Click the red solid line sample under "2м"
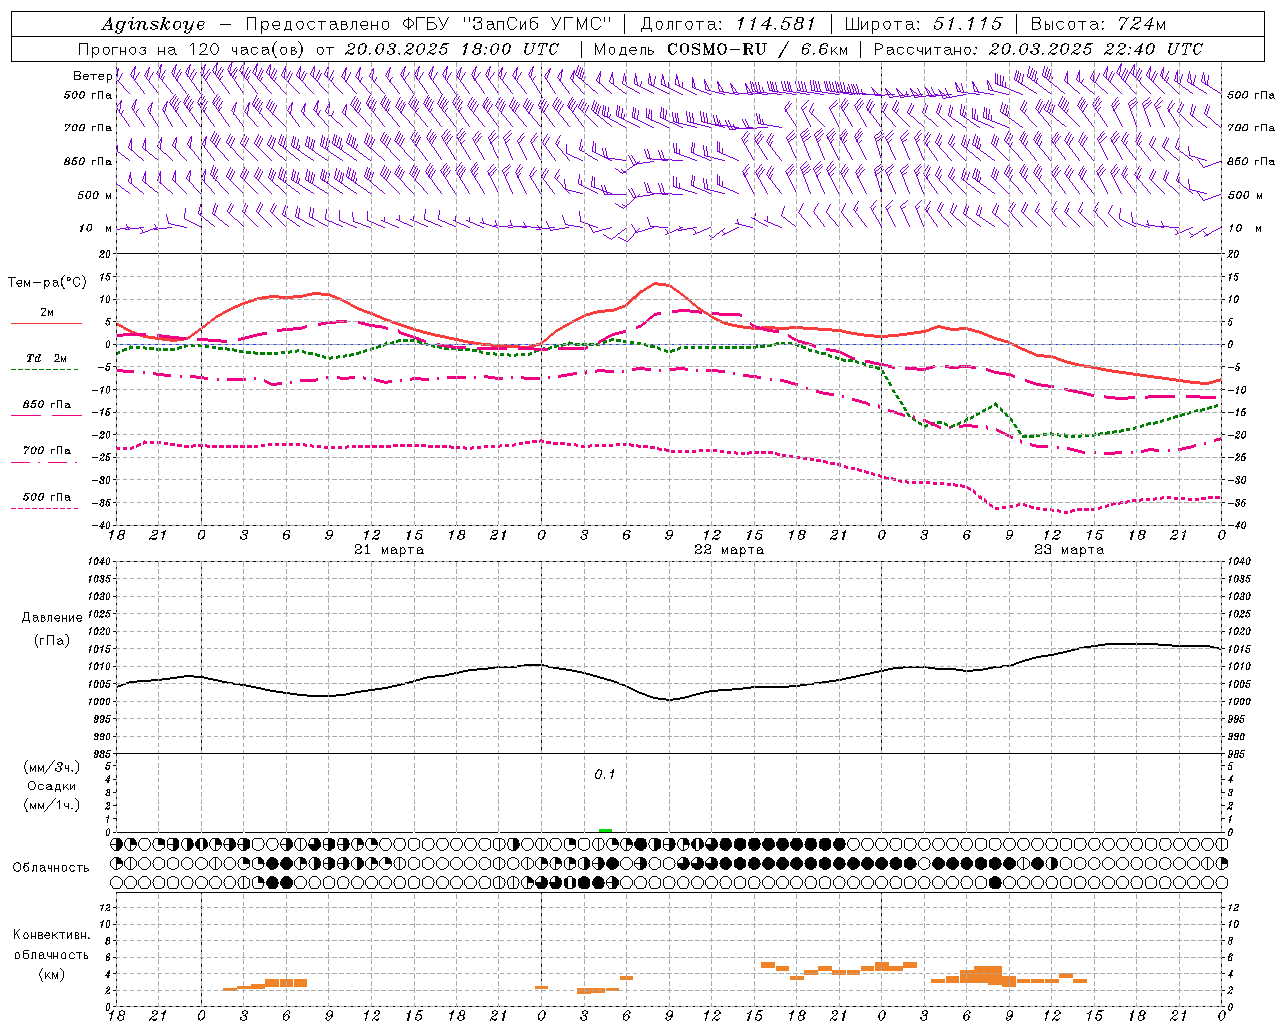Screen dimensions: 1280x1024 (x=46, y=323)
